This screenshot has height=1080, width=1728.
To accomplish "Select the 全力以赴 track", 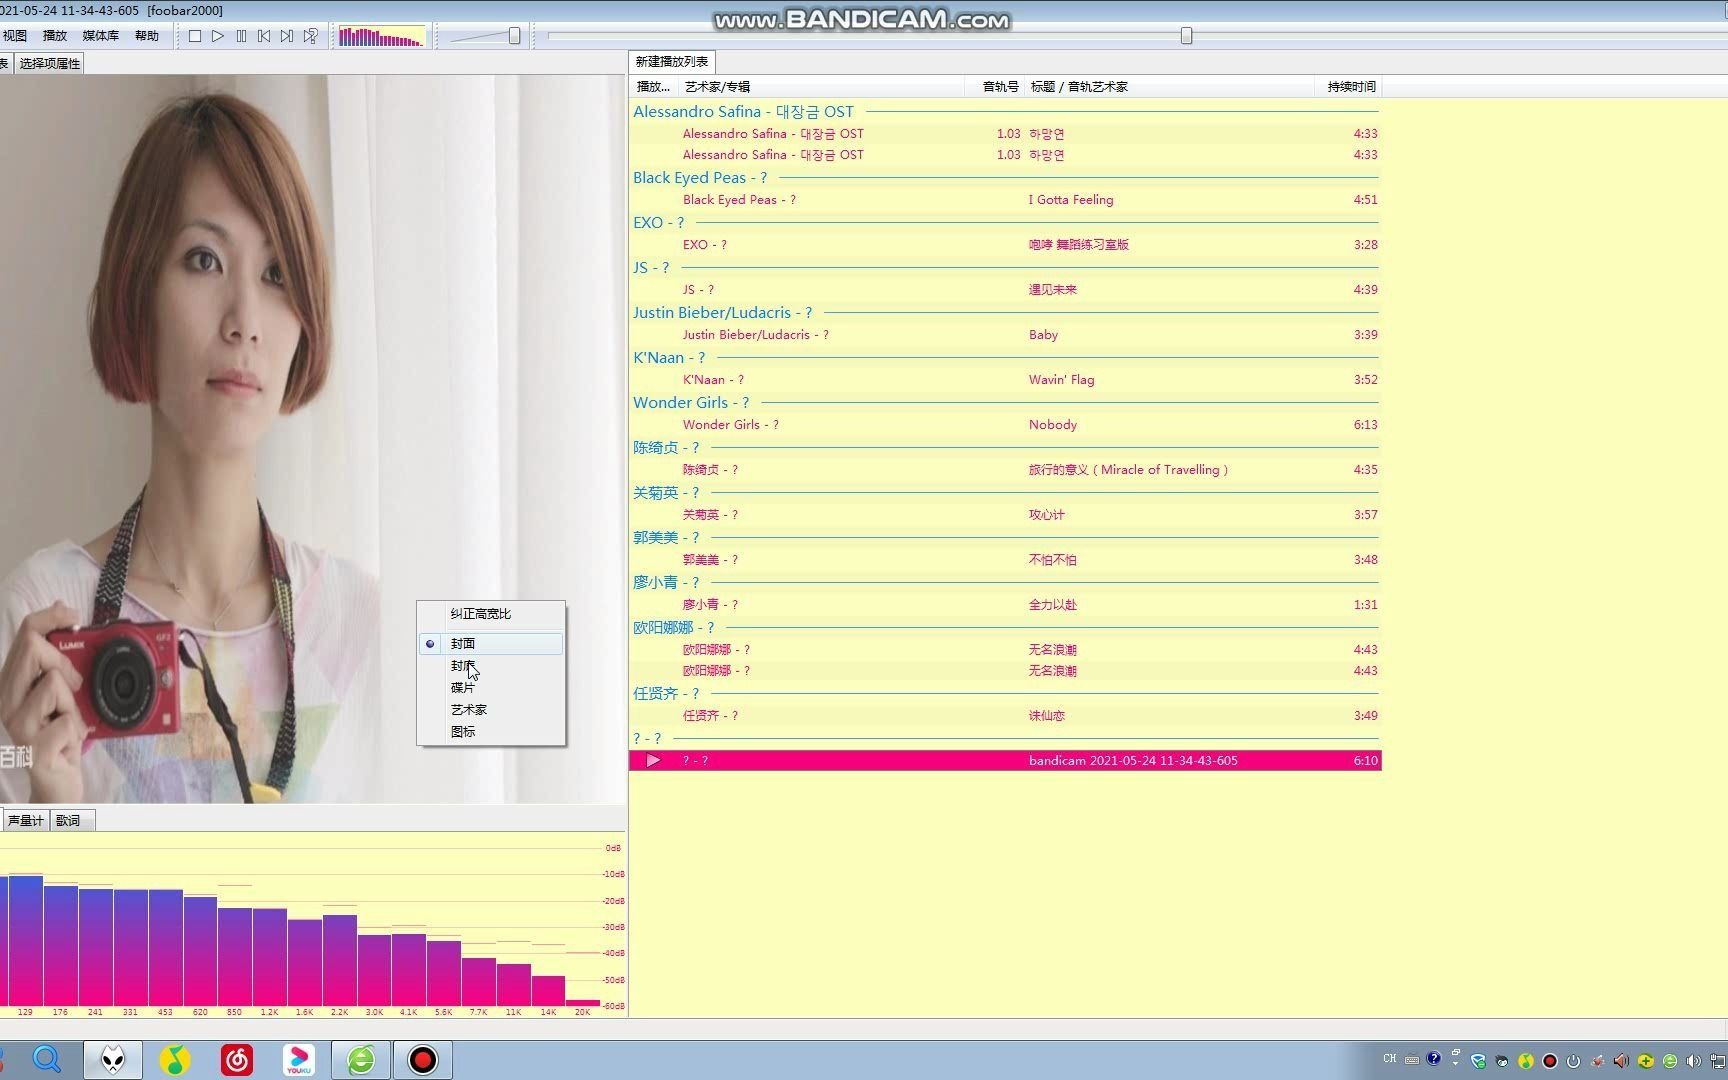I will [x=1005, y=605].
